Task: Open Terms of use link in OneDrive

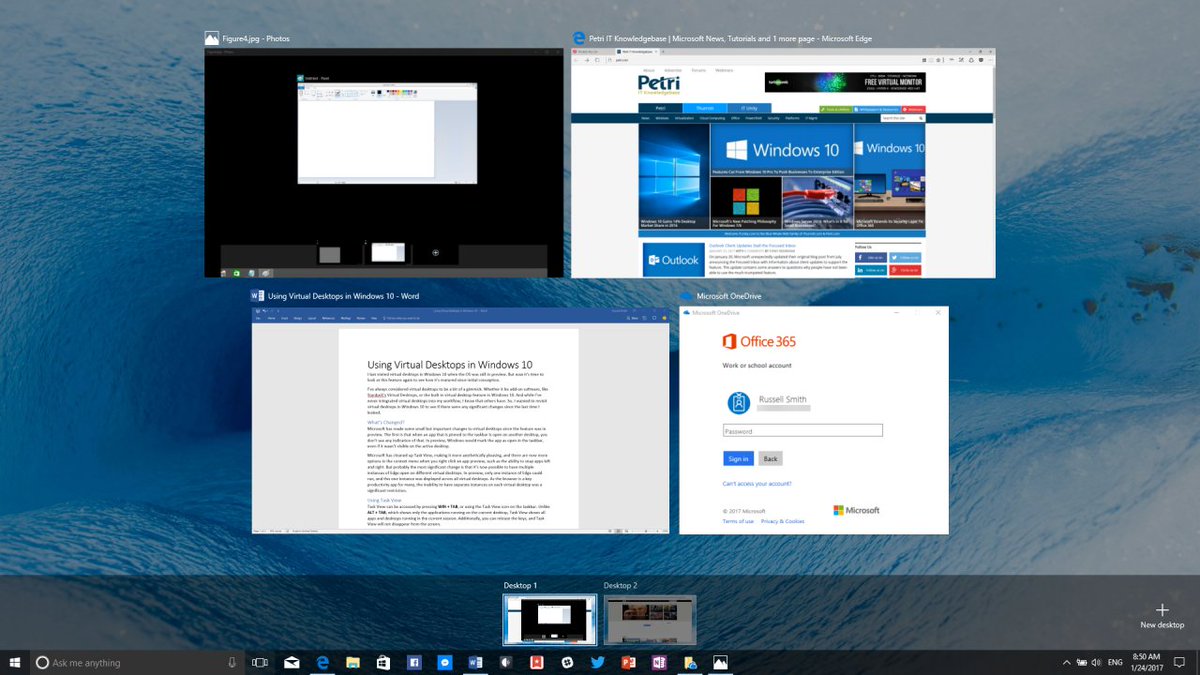Action: (x=738, y=521)
